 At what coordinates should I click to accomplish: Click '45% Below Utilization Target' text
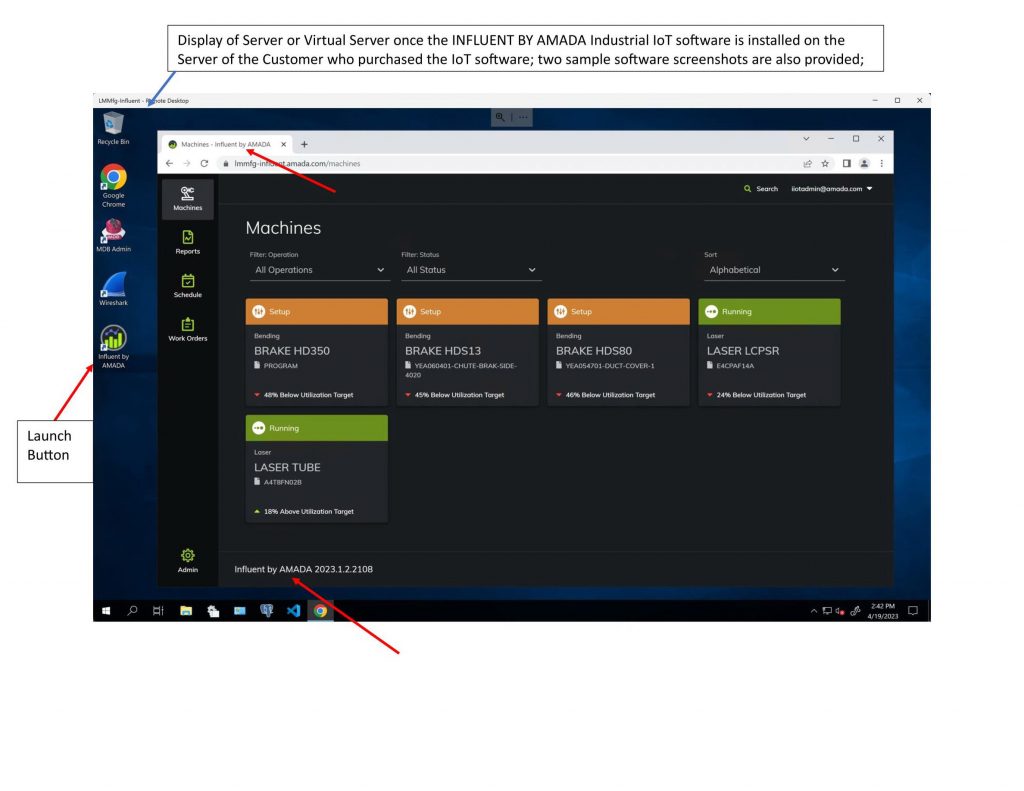459,395
